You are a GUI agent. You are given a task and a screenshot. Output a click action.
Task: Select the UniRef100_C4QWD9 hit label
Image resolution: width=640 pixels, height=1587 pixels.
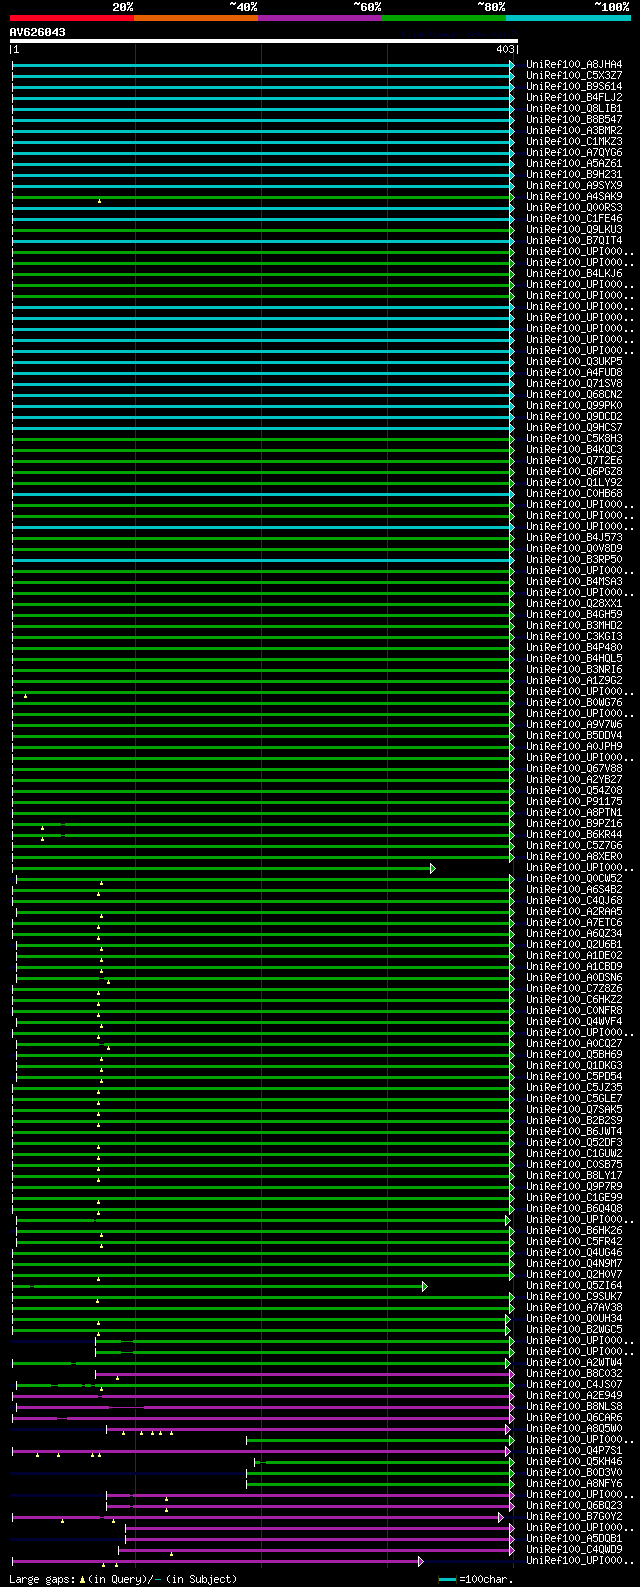[x=574, y=1550]
